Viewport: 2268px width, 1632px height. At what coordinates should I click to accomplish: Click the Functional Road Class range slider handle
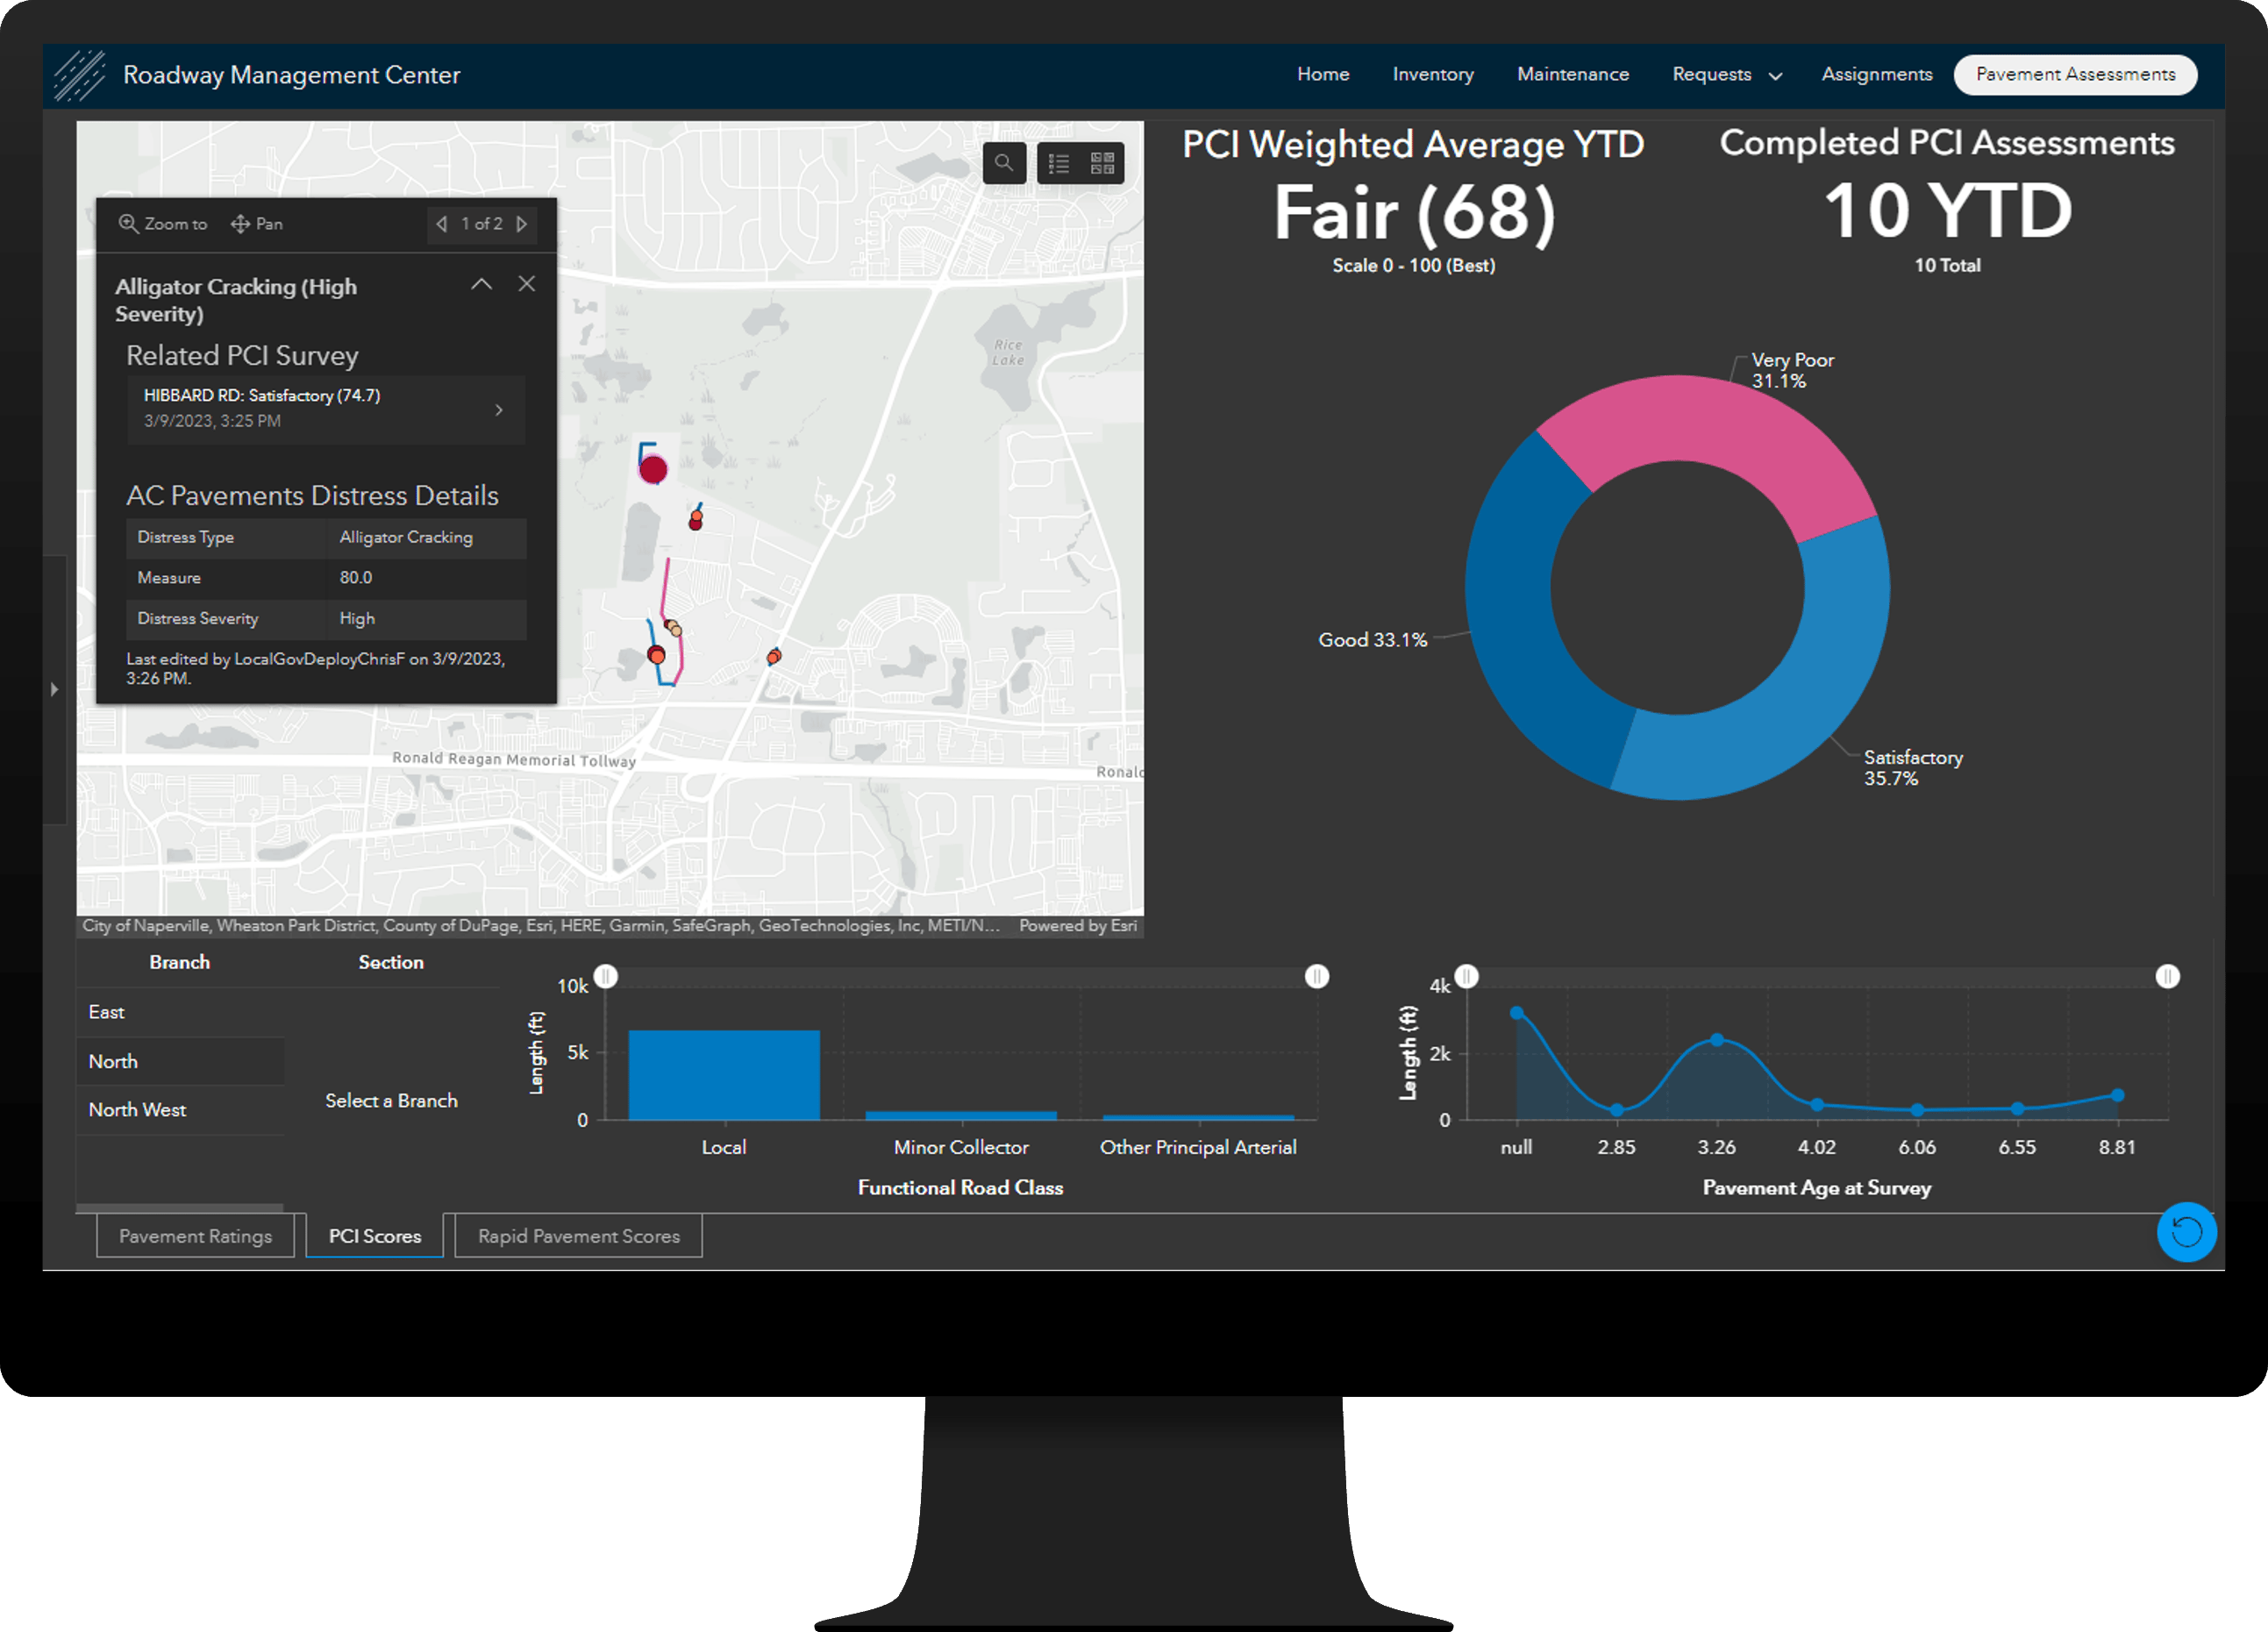pos(606,977)
